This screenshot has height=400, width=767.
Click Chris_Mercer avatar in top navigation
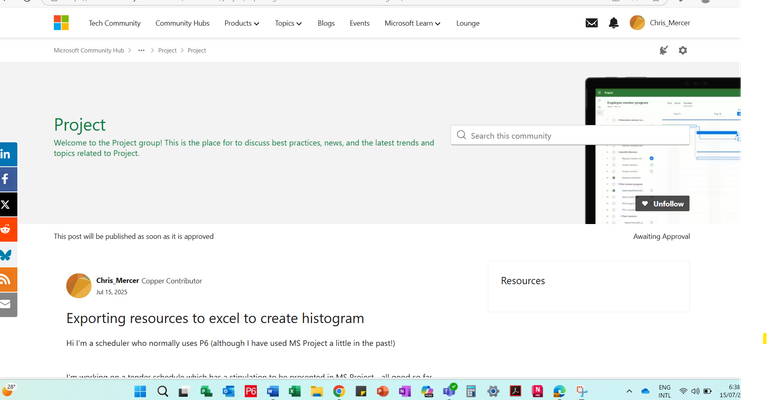pyautogui.click(x=637, y=22)
